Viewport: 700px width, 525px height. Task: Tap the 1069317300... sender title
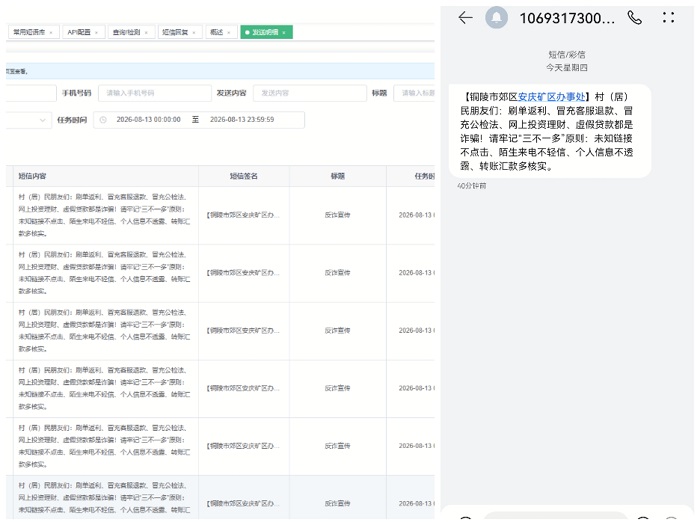pos(567,18)
